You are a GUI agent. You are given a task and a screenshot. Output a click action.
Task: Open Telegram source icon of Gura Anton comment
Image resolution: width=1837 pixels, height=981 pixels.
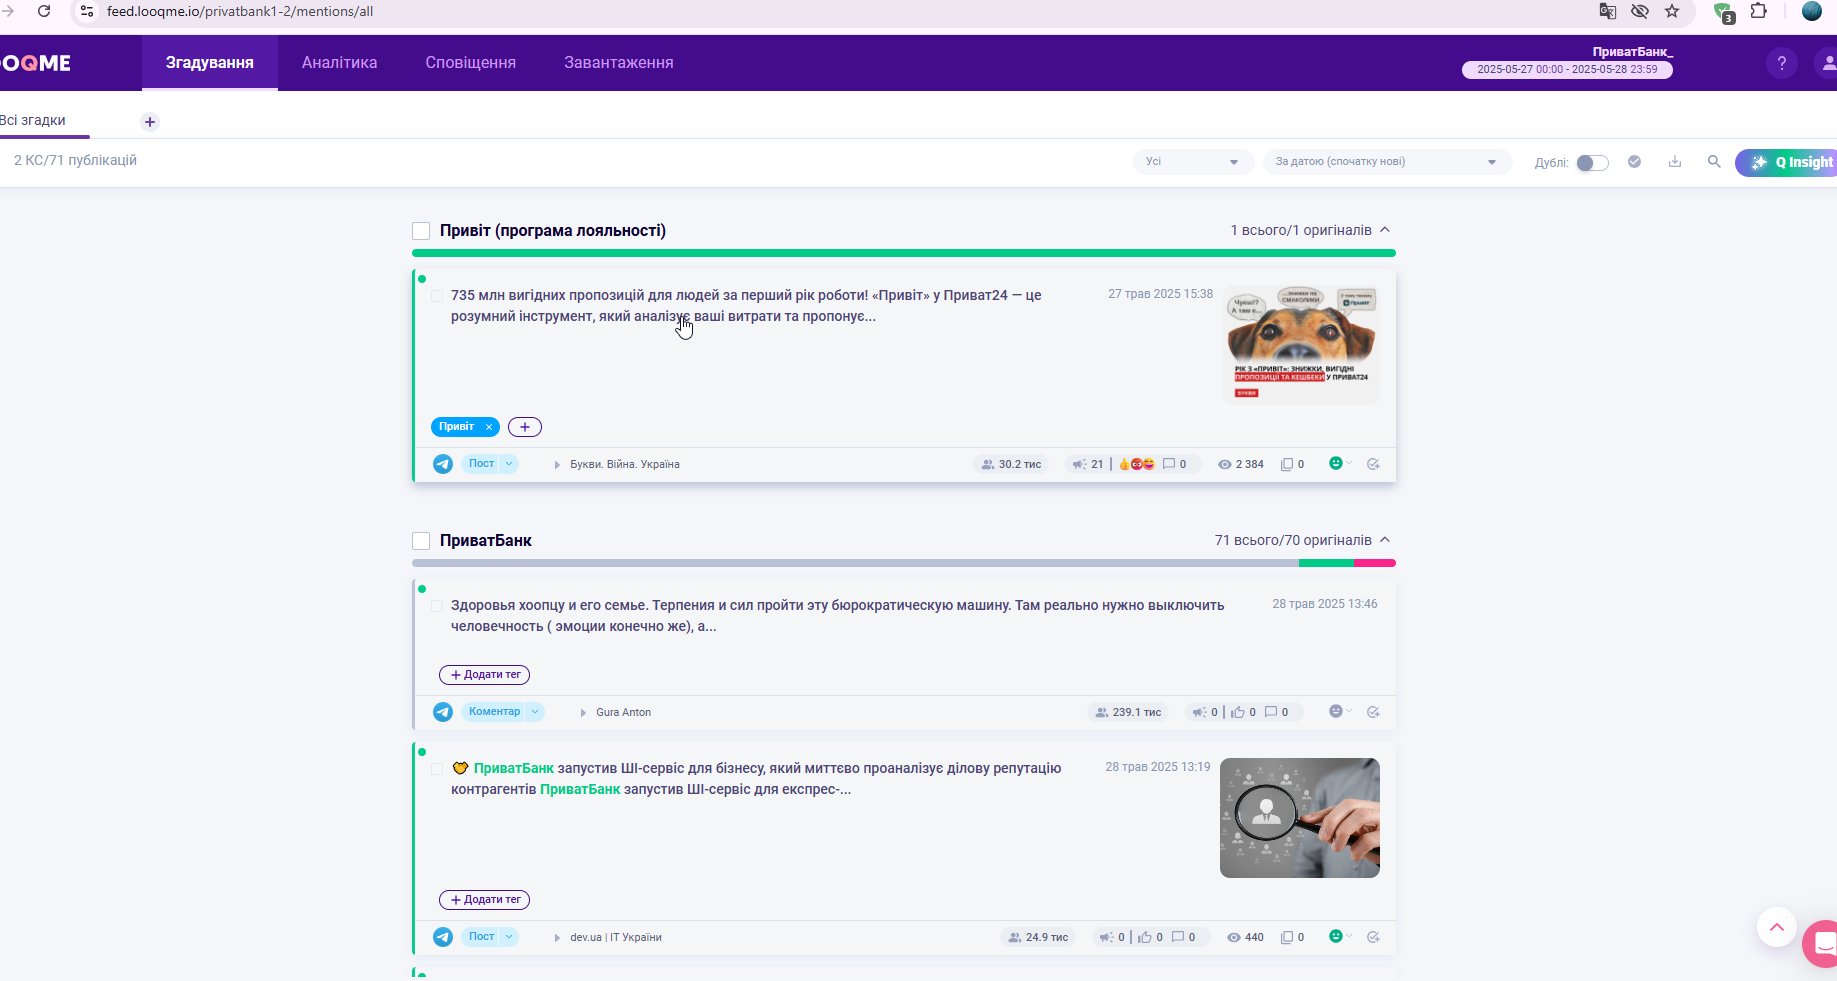443,712
